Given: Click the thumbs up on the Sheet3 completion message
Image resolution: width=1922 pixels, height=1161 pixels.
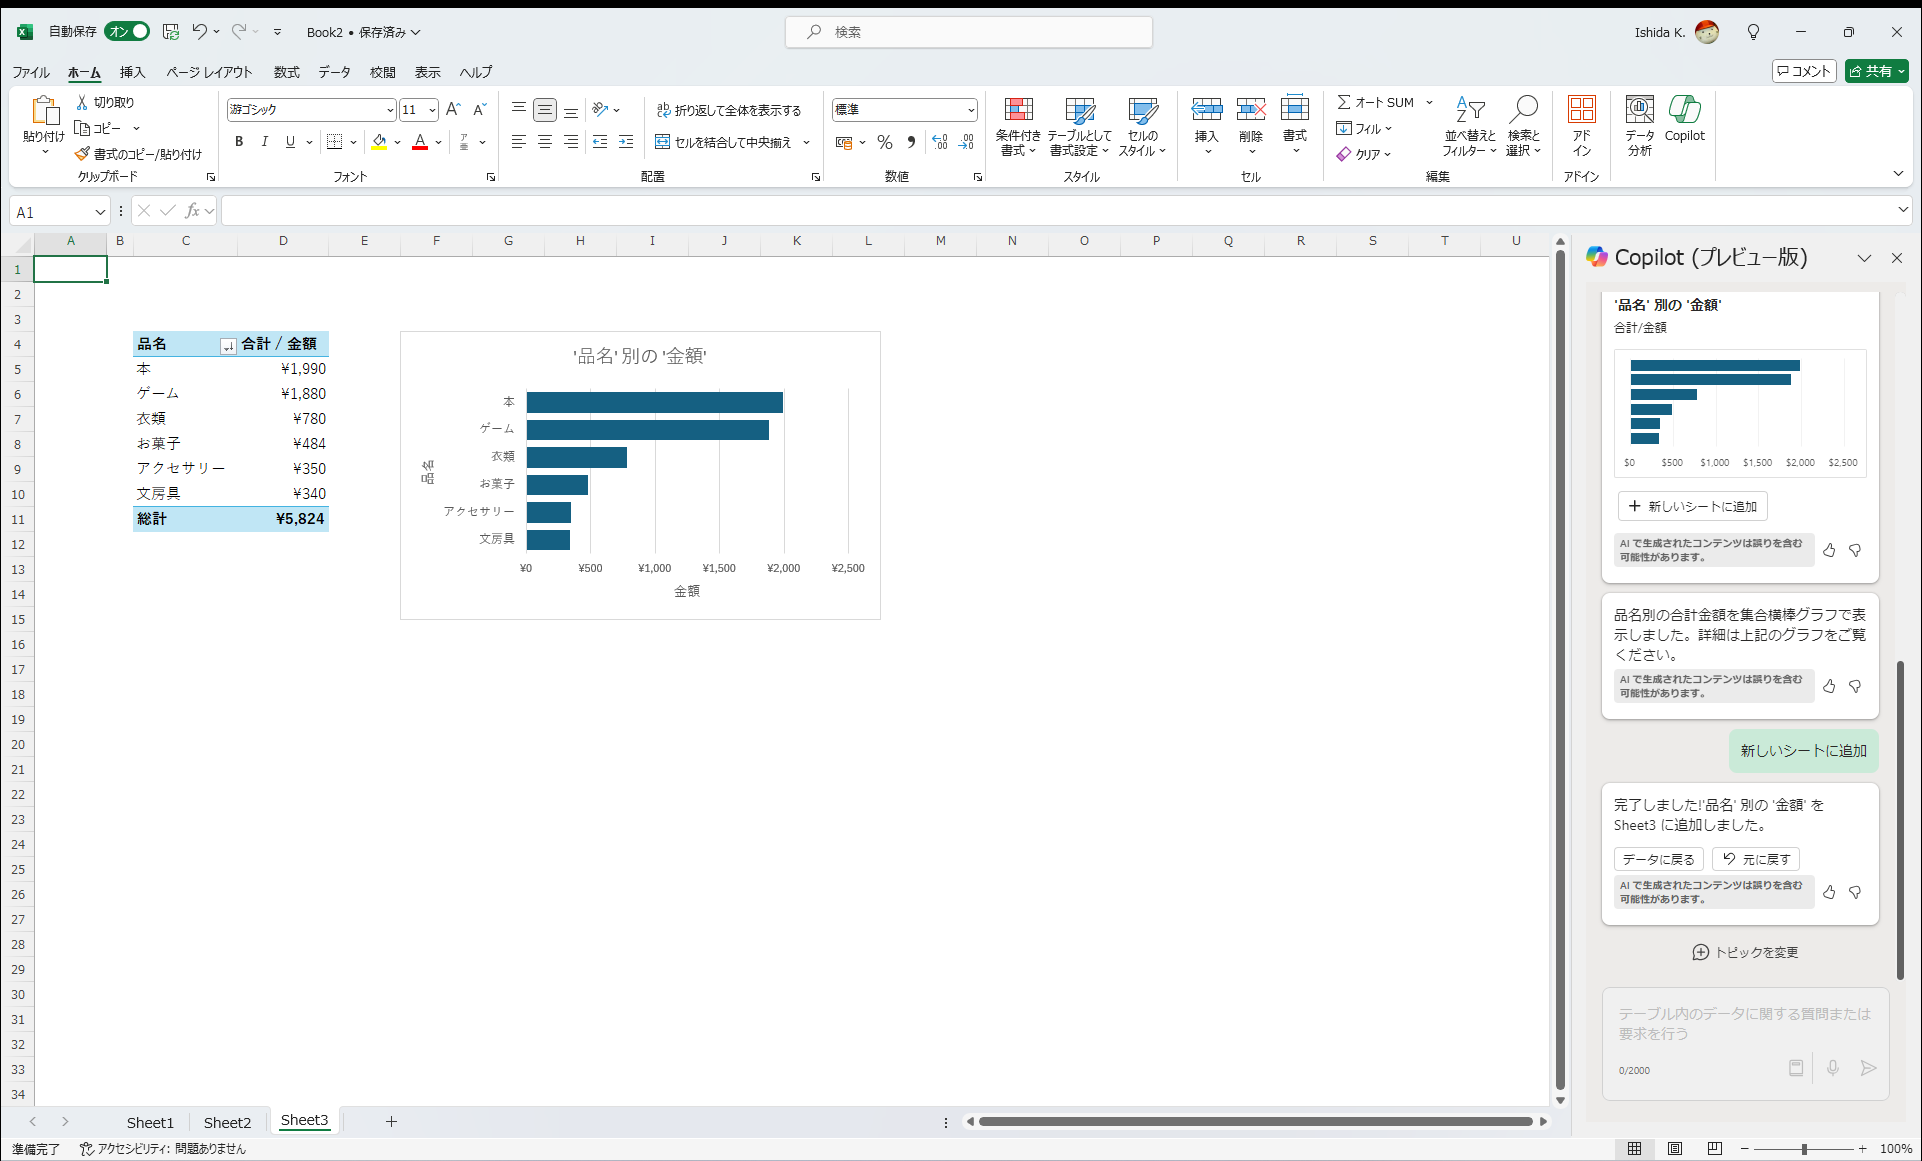Looking at the screenshot, I should coord(1829,892).
